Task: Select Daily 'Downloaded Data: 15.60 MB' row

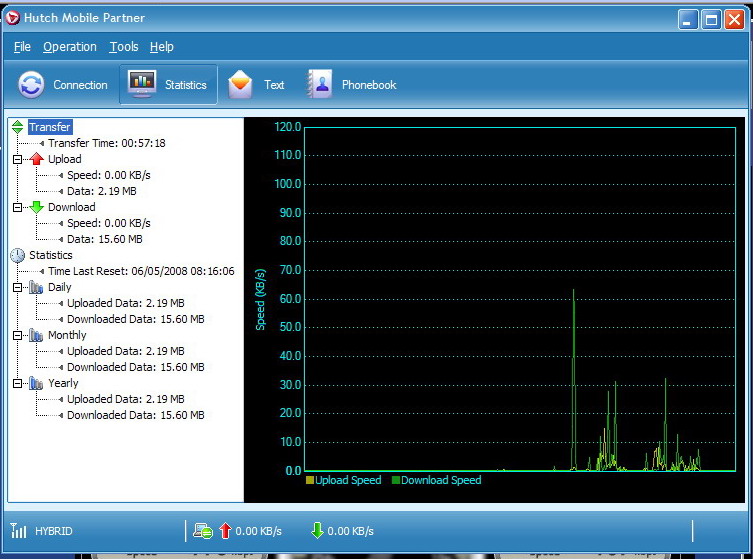Action: tap(136, 319)
